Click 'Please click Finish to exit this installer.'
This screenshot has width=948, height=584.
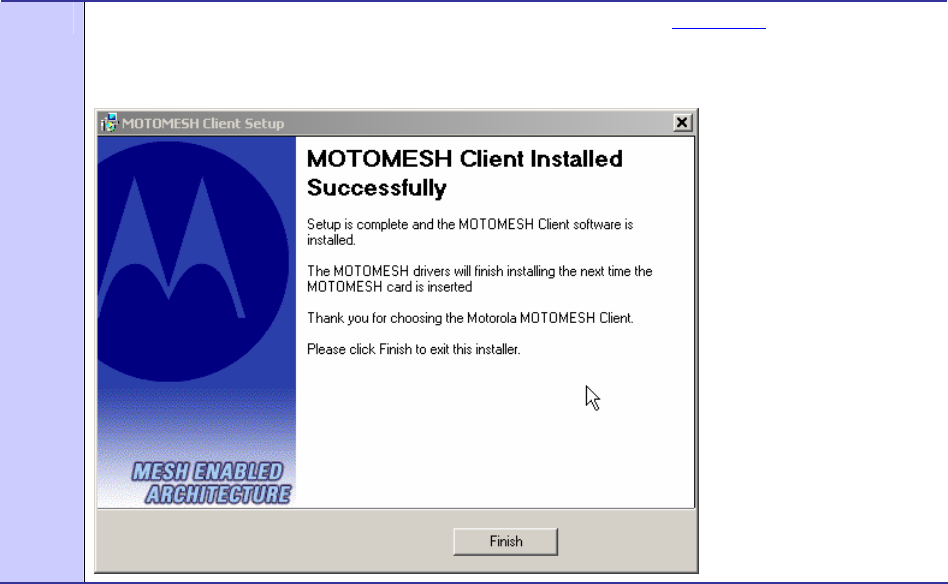[414, 349]
